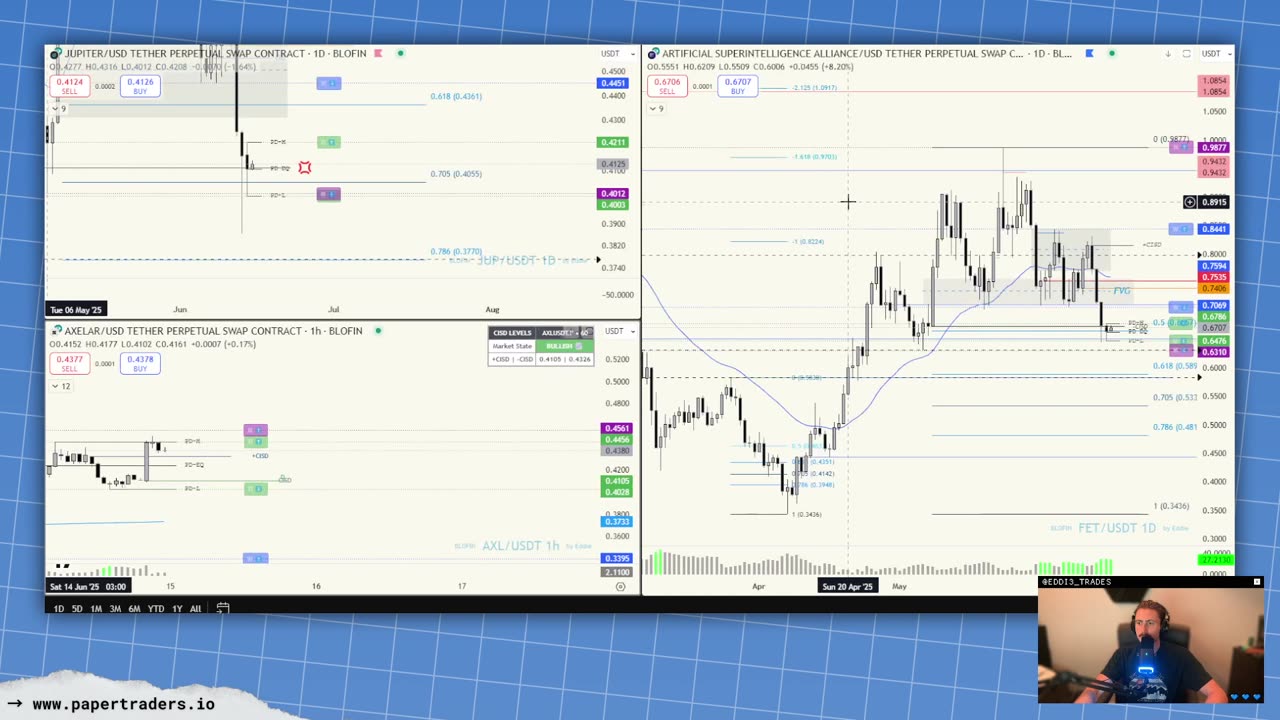Open the go-to-date calendar icon
This screenshot has height=720, width=1280.
click(x=222, y=608)
